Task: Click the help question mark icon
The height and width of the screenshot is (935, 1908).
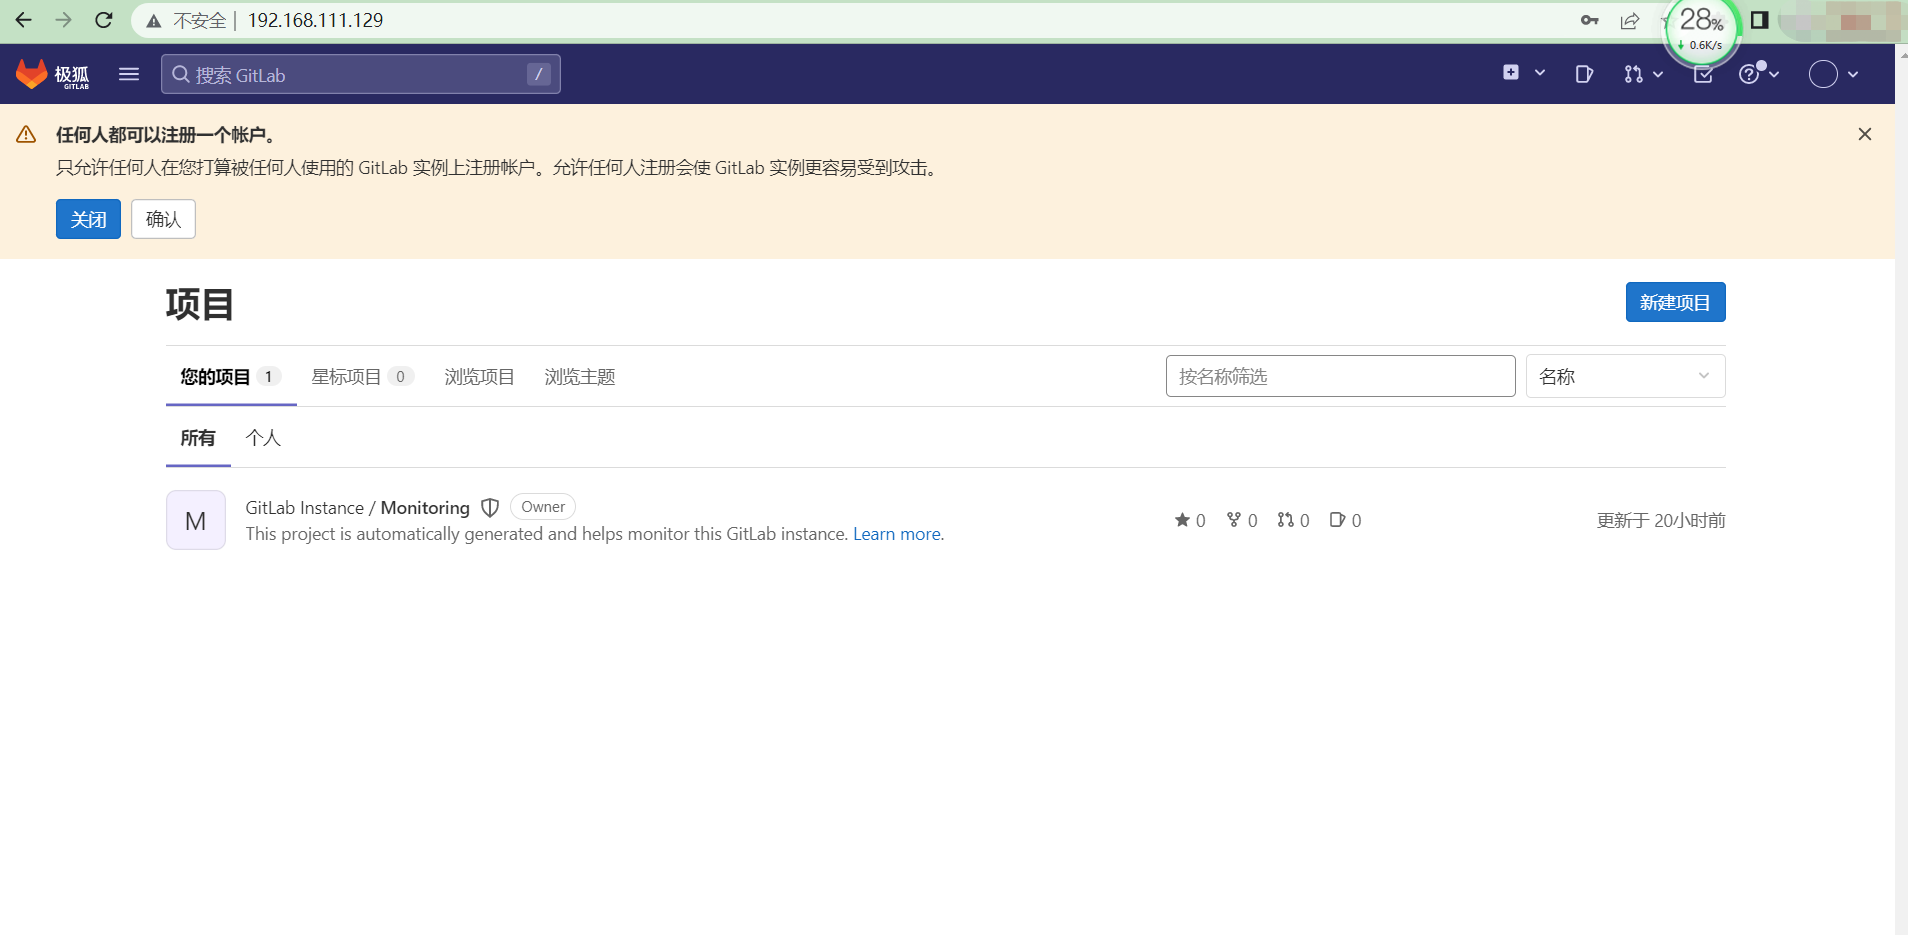Action: point(1749,74)
